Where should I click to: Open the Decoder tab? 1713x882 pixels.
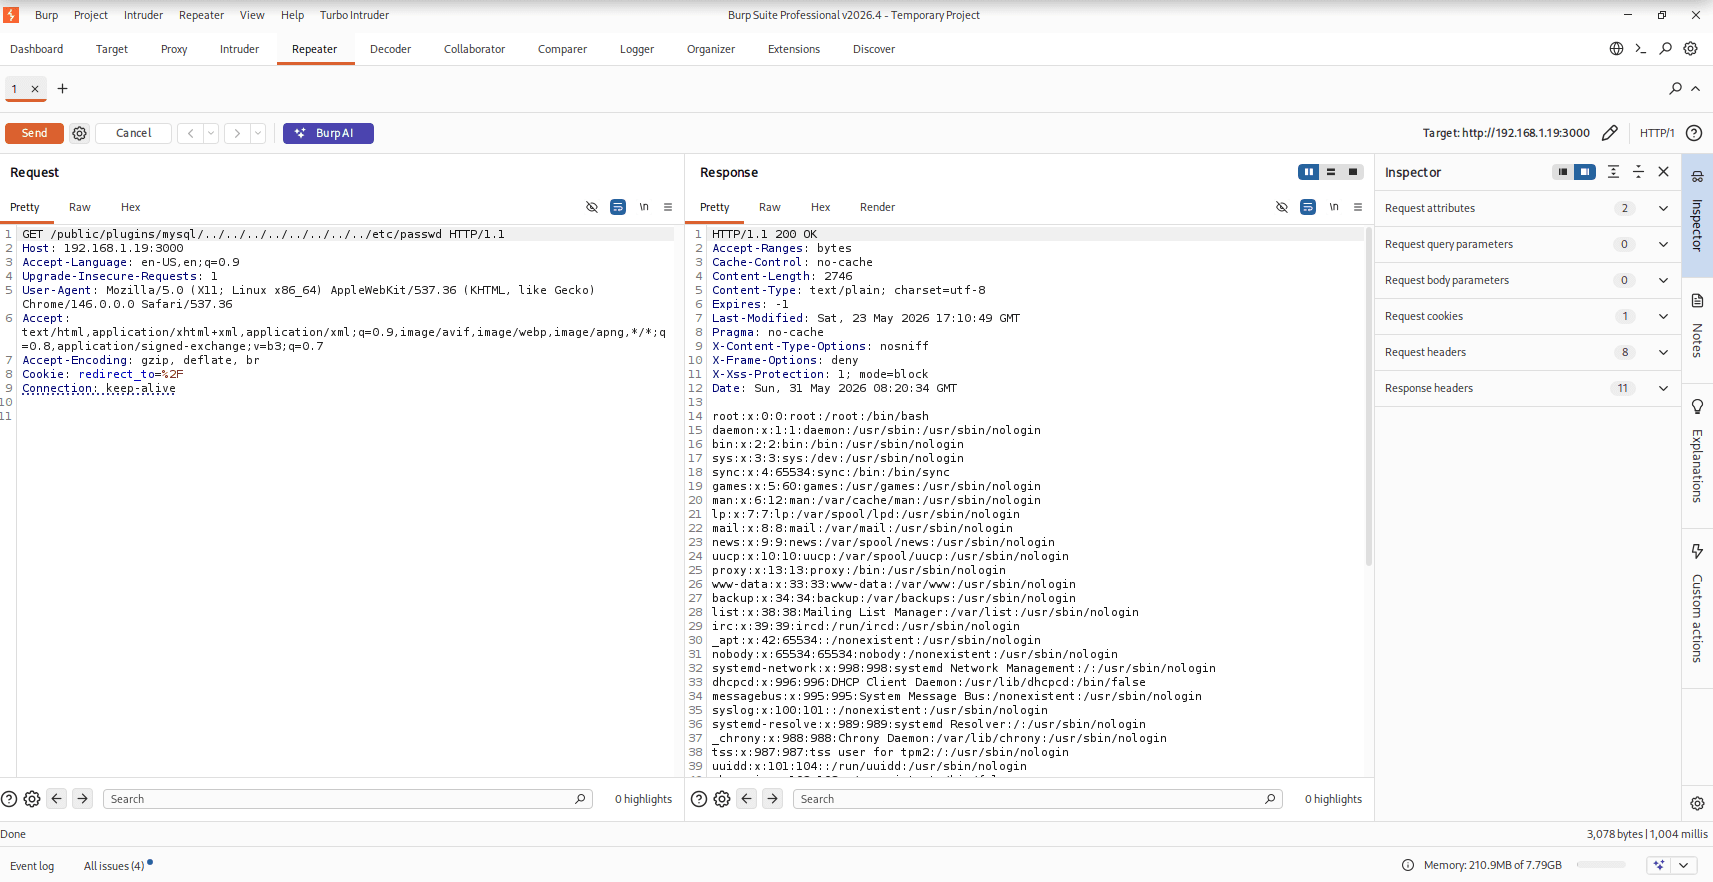390,49
